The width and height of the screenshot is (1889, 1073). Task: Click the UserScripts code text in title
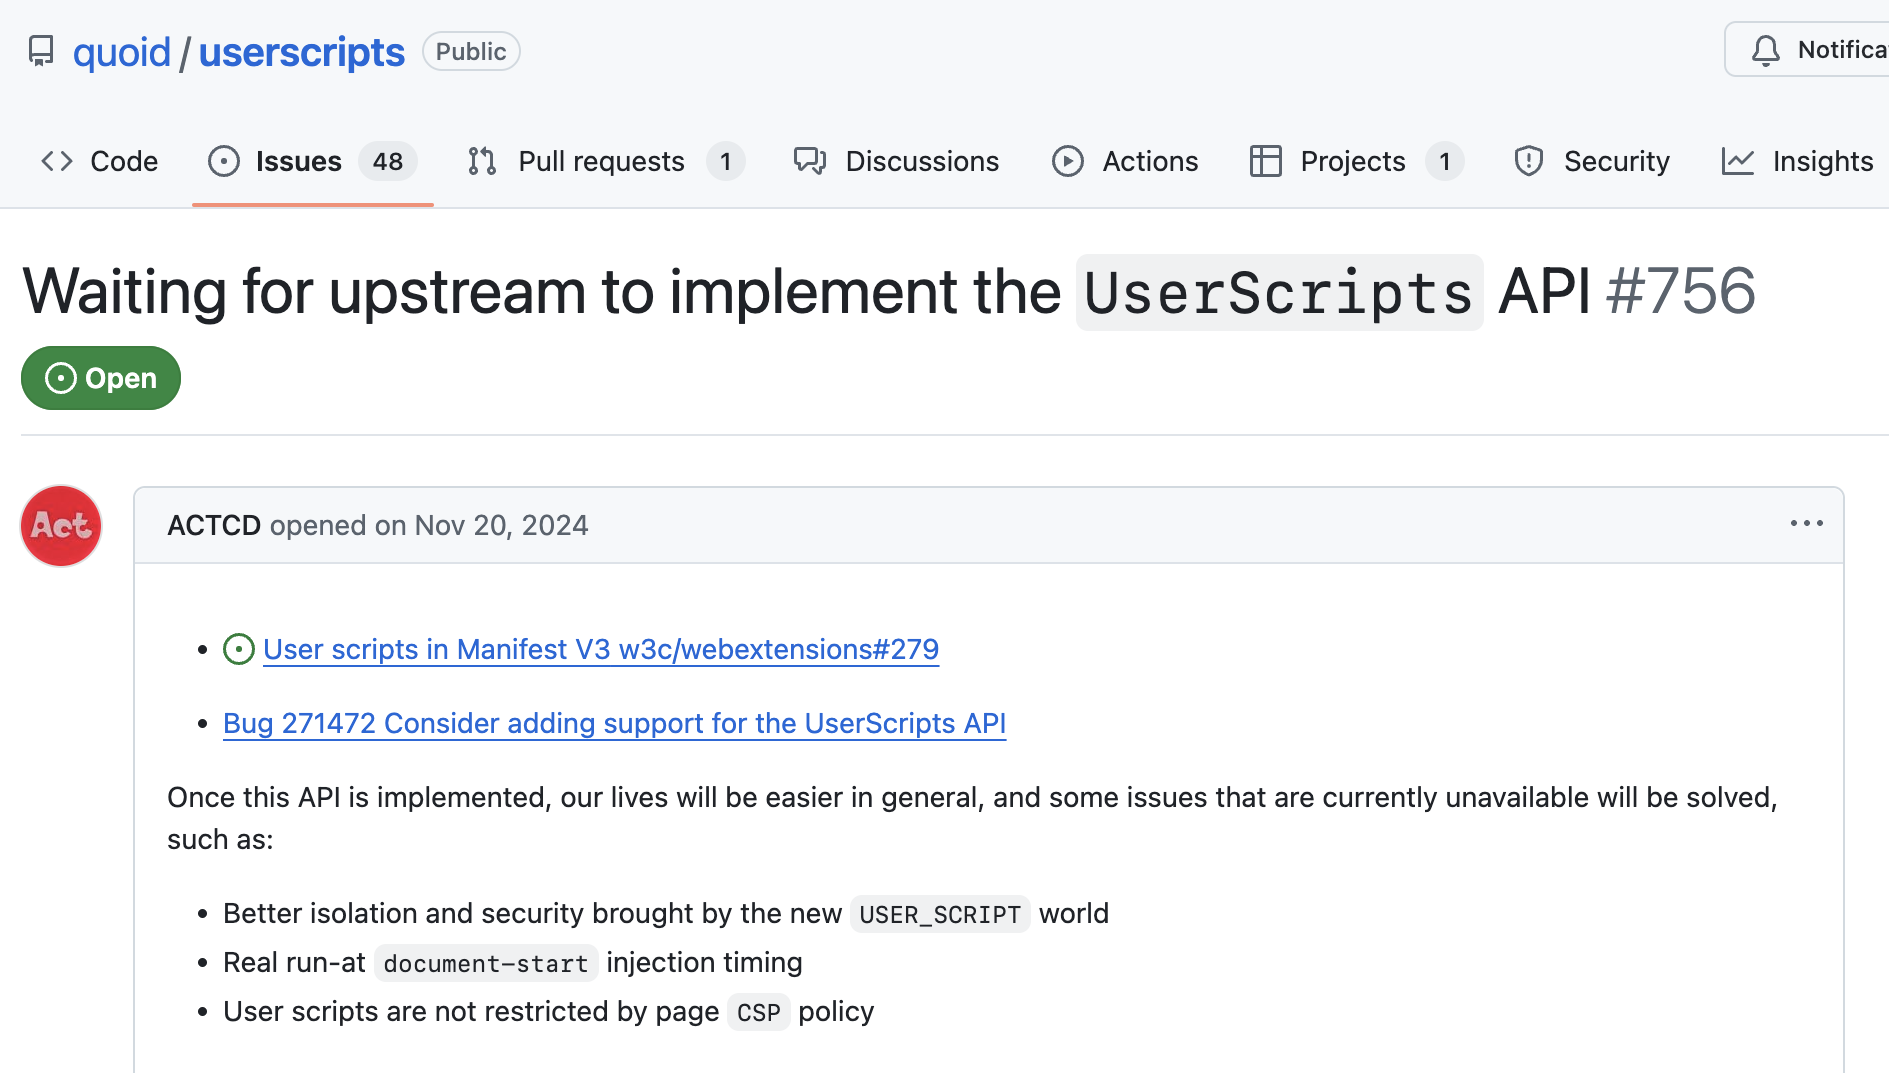[x=1279, y=293]
